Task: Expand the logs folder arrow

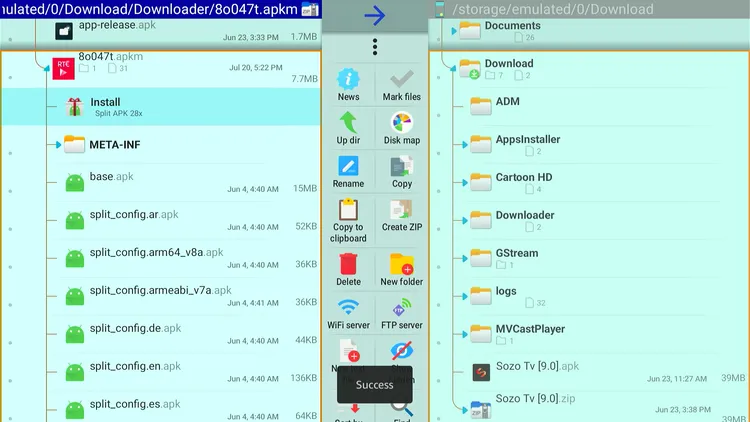Action: [x=464, y=296]
